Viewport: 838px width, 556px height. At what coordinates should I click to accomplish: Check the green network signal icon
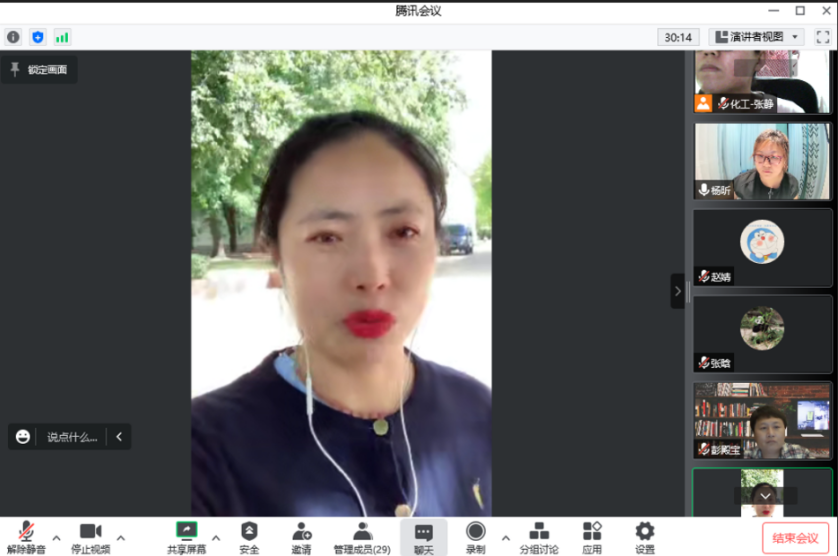tap(62, 37)
